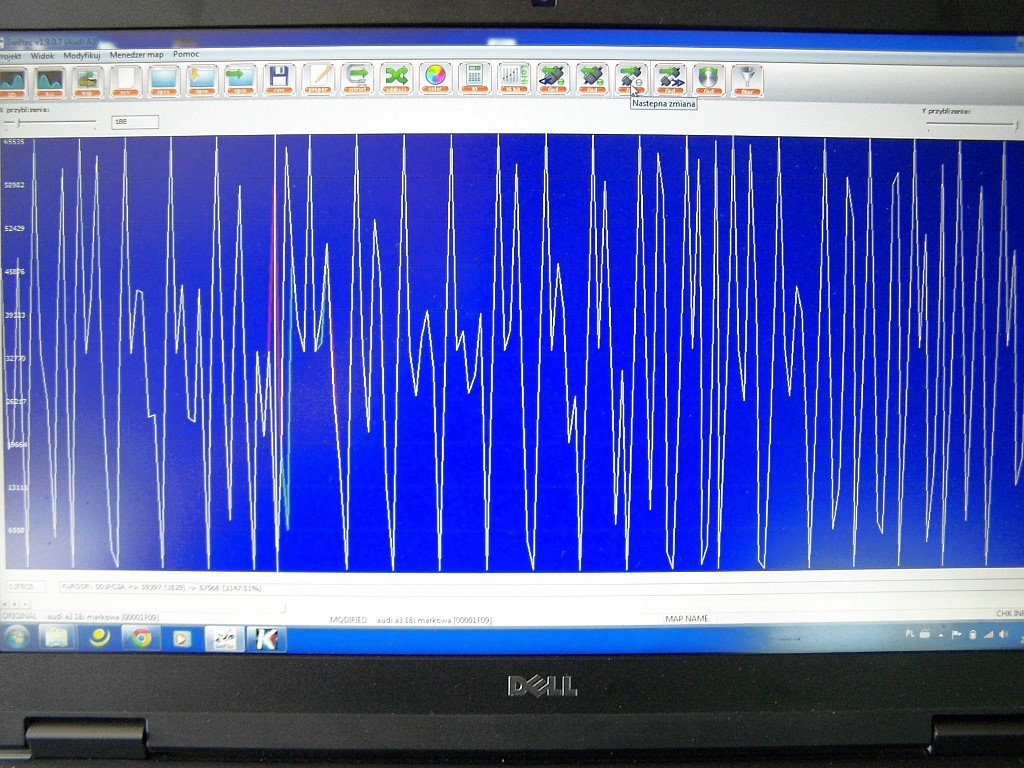Image resolution: width=1024 pixels, height=768 pixels.
Task: Click the X zoom value field showing 188
Action: [134, 122]
